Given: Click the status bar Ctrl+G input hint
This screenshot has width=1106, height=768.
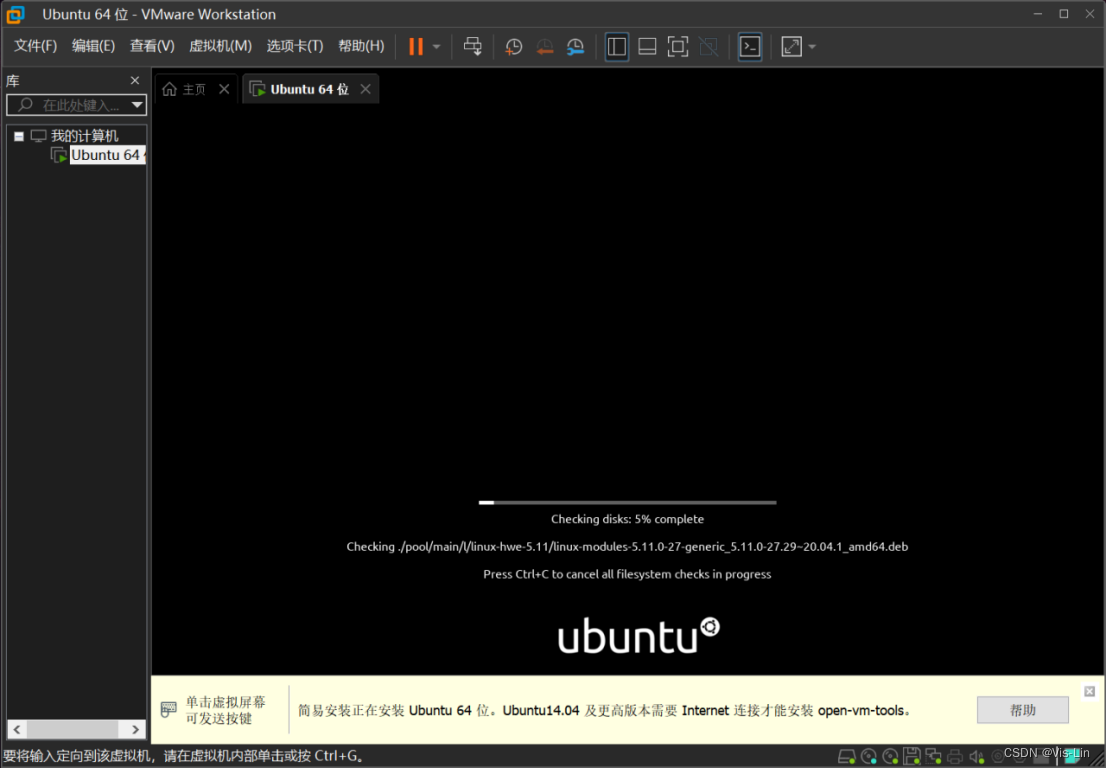Looking at the screenshot, I should pyautogui.click(x=183, y=756).
